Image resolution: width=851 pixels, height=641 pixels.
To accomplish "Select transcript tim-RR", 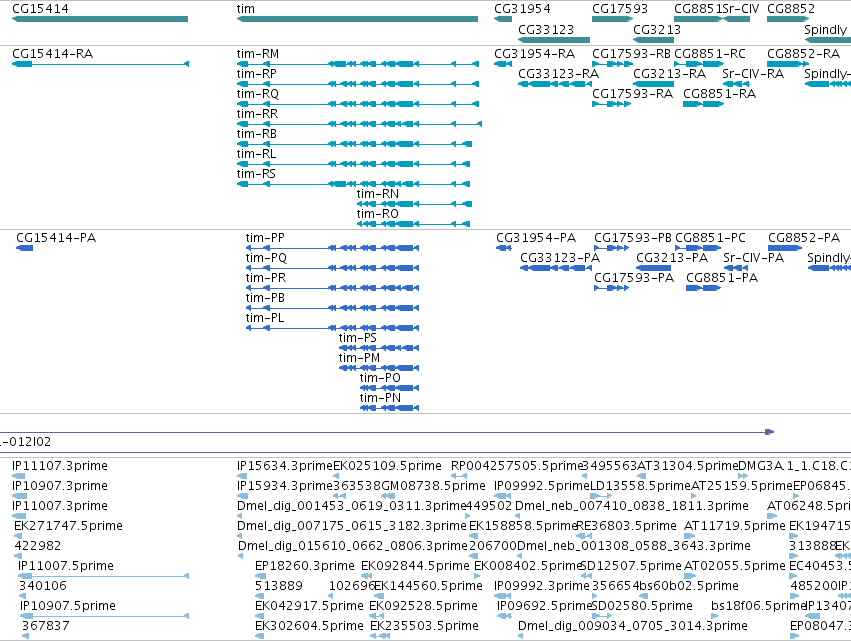I will tap(359, 124).
